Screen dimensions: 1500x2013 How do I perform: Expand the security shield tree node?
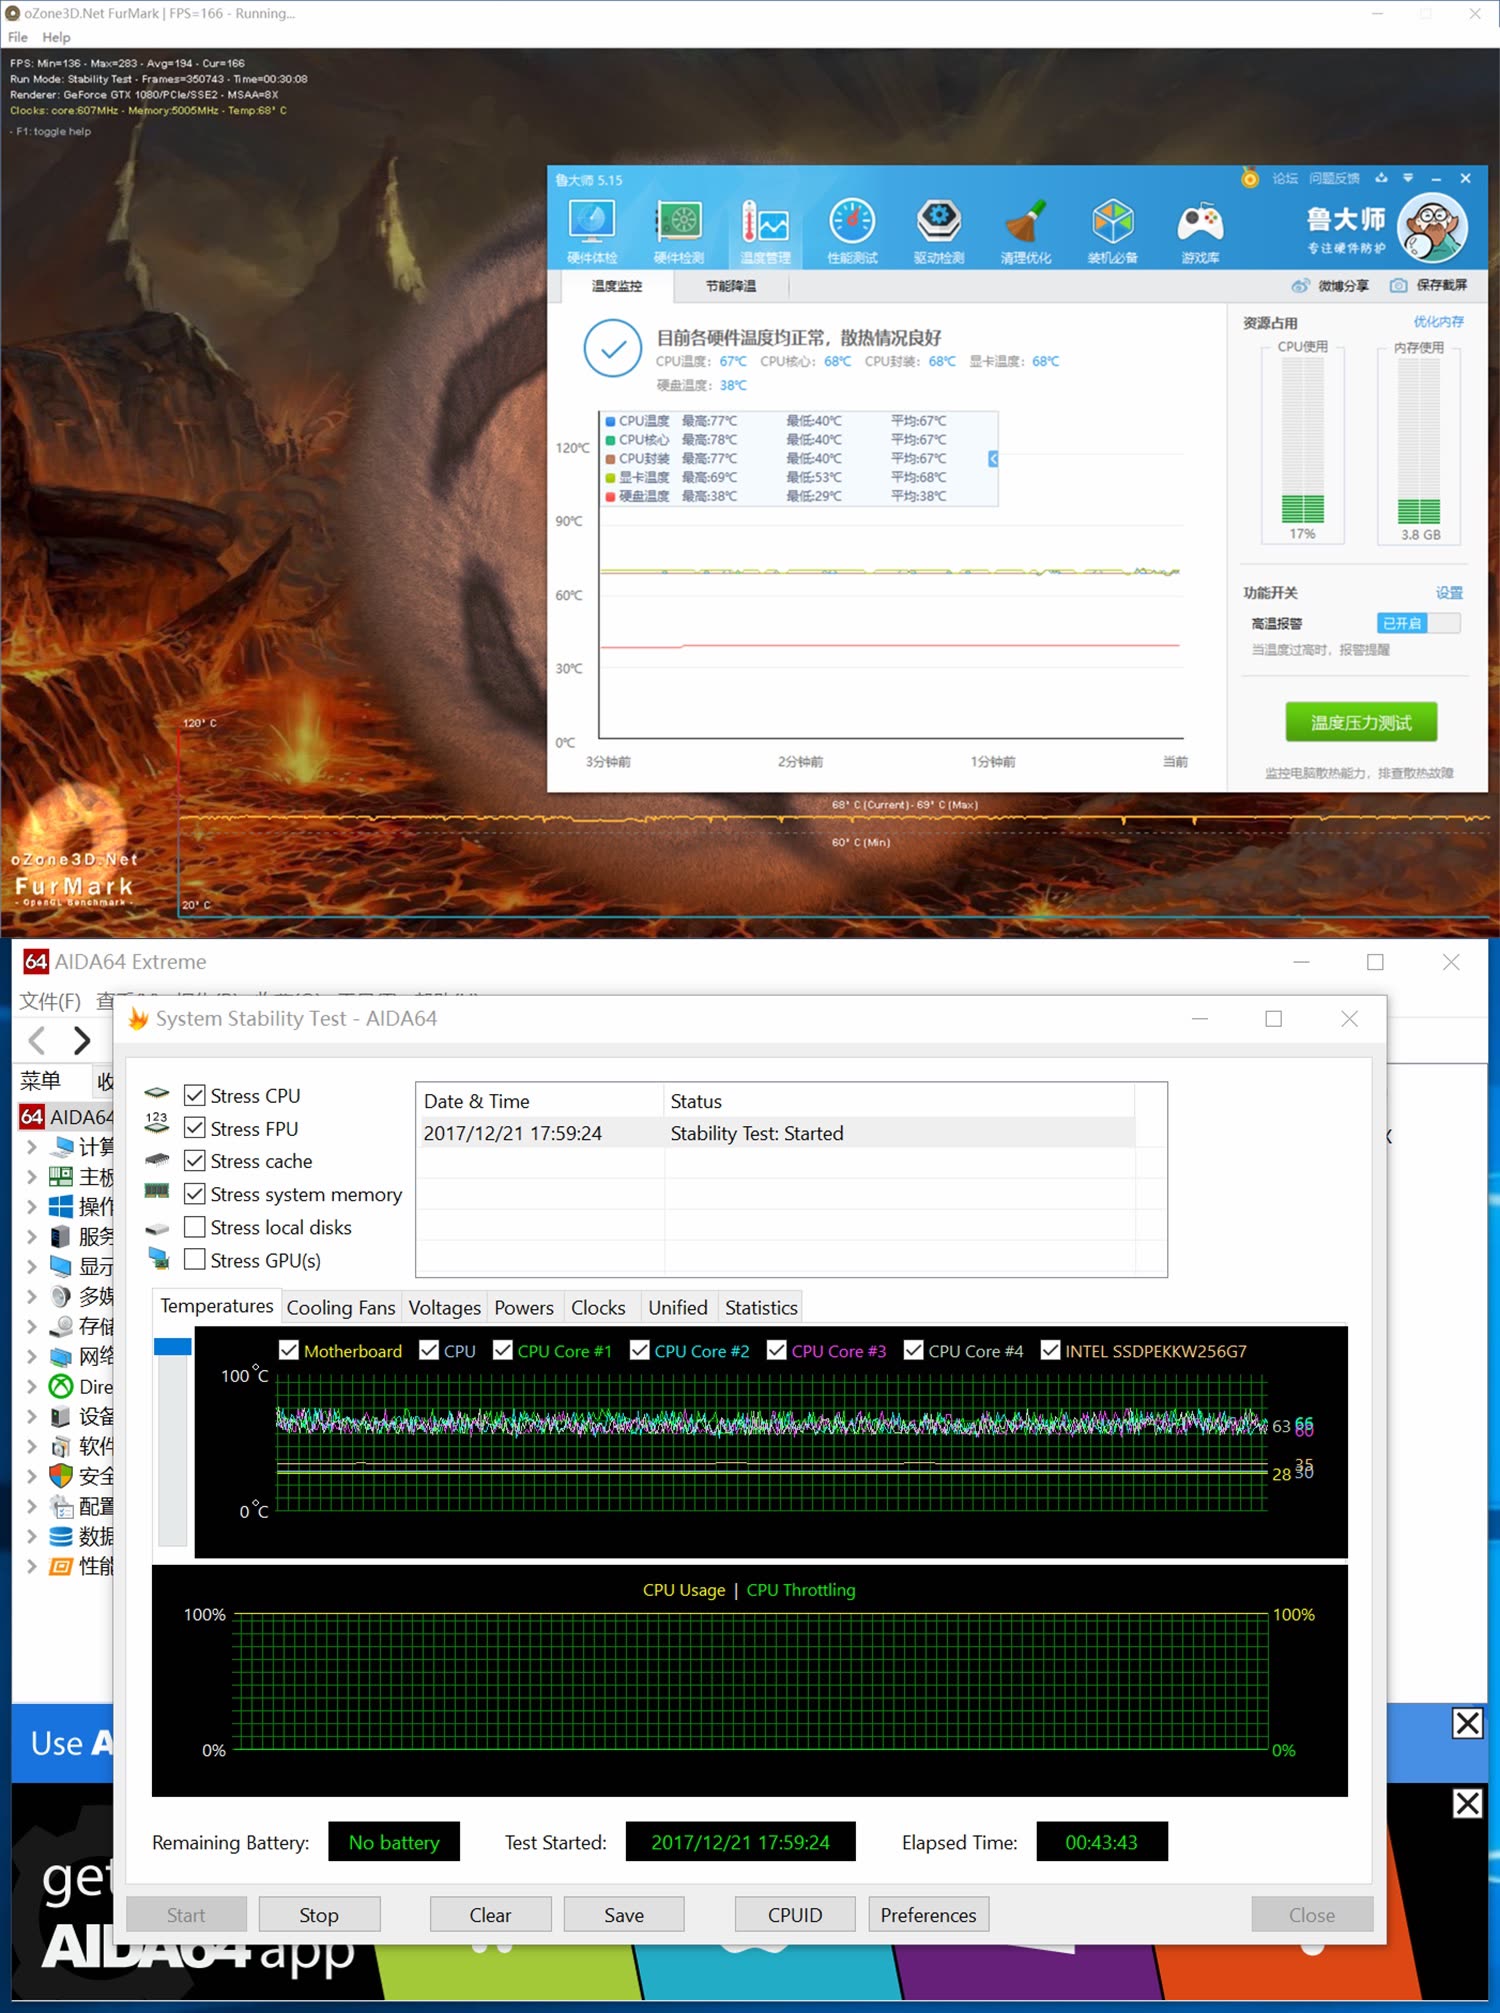tap(32, 1476)
